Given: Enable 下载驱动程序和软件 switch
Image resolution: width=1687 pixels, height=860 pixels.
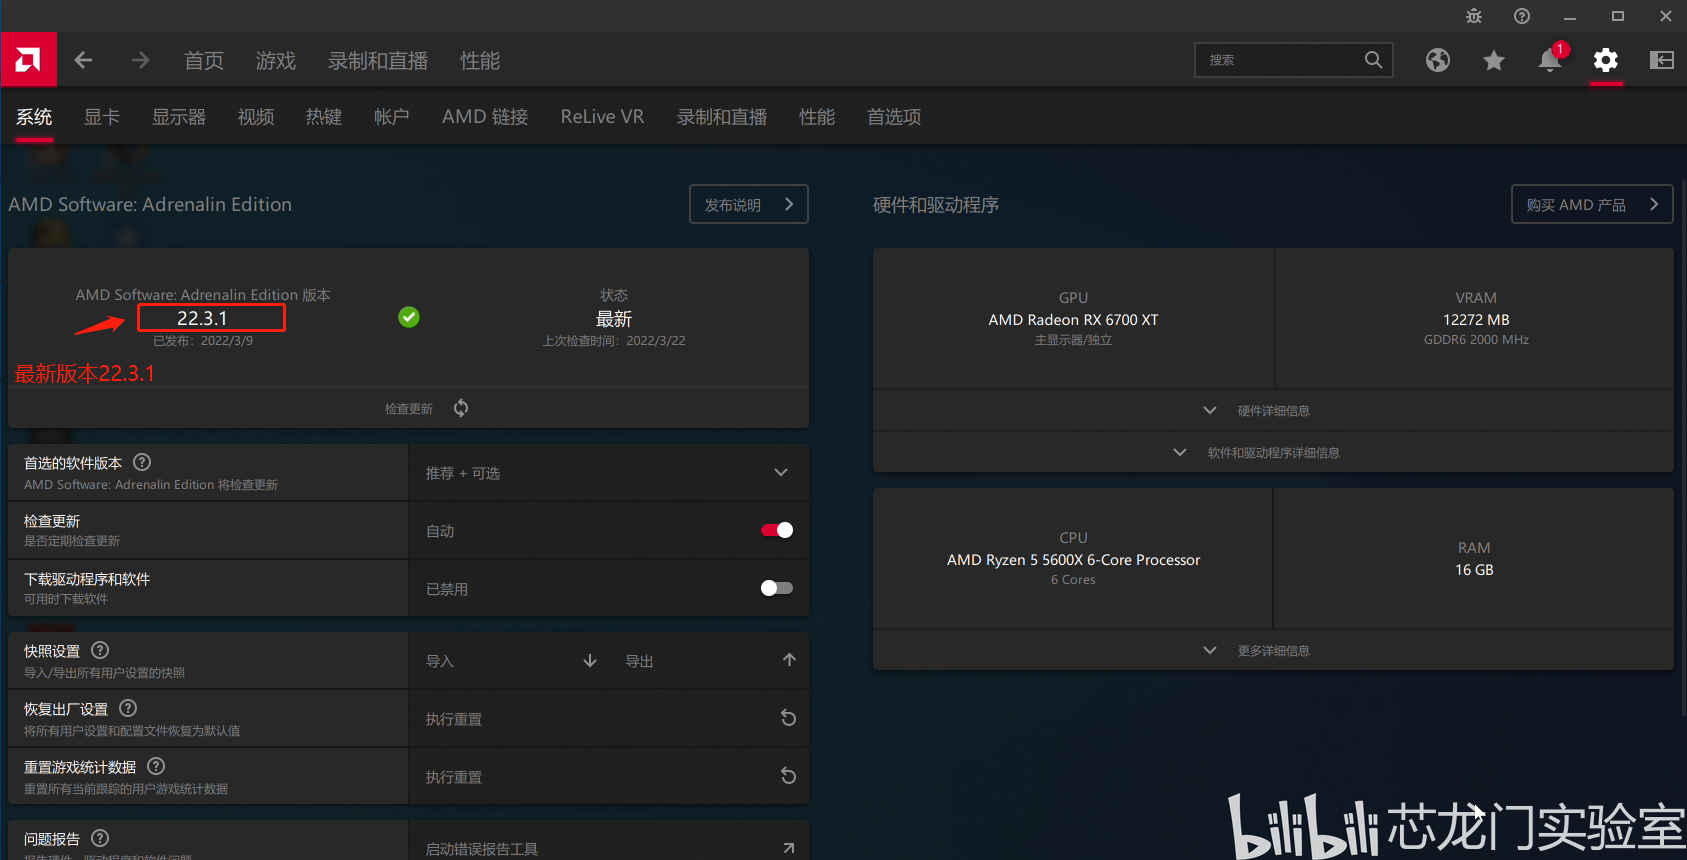Looking at the screenshot, I should point(777,588).
